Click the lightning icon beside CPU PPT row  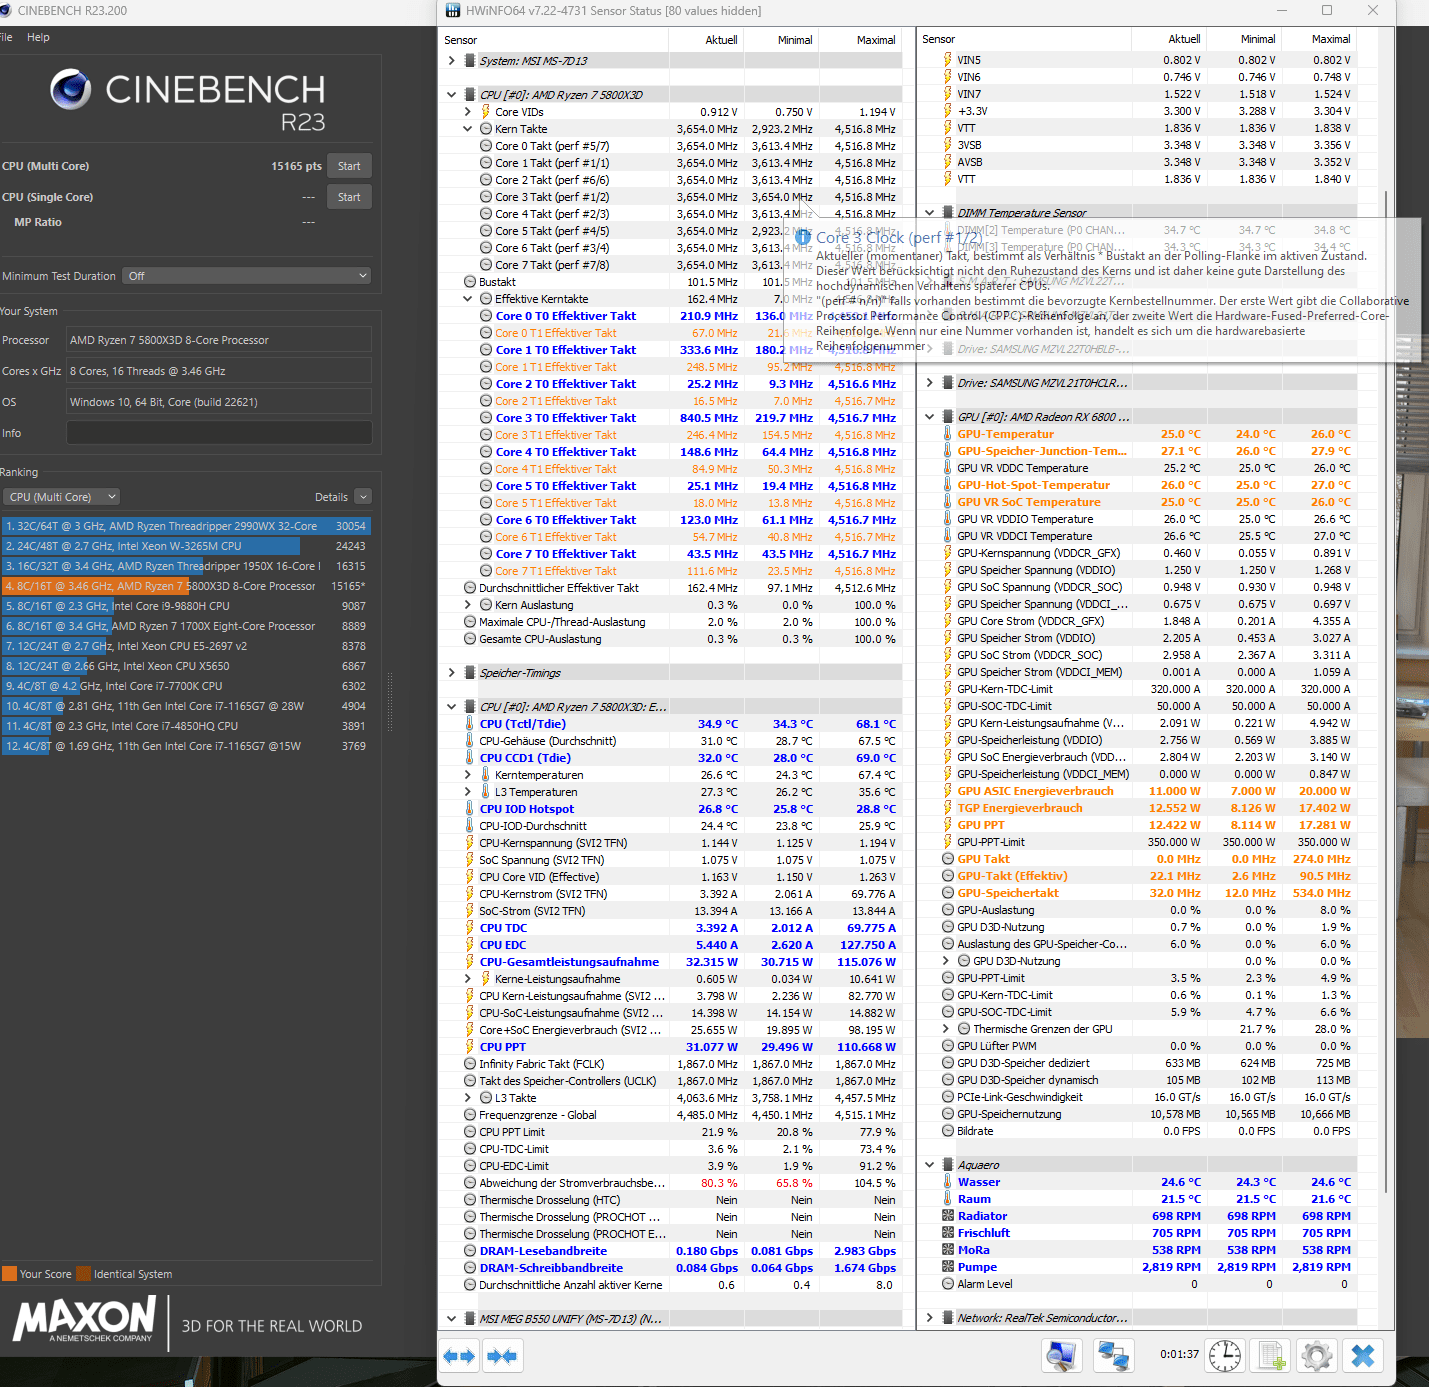click(x=470, y=1047)
